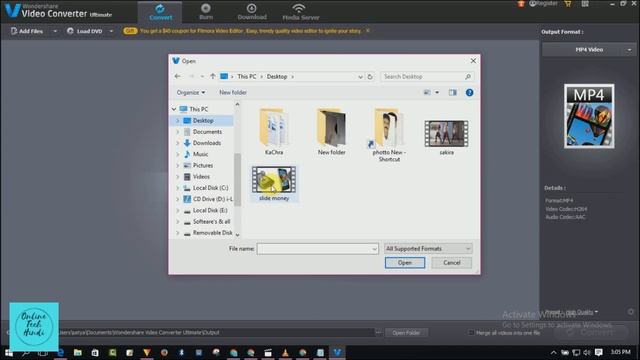Select the sakira video file
The image size is (640, 360).
(447, 137)
